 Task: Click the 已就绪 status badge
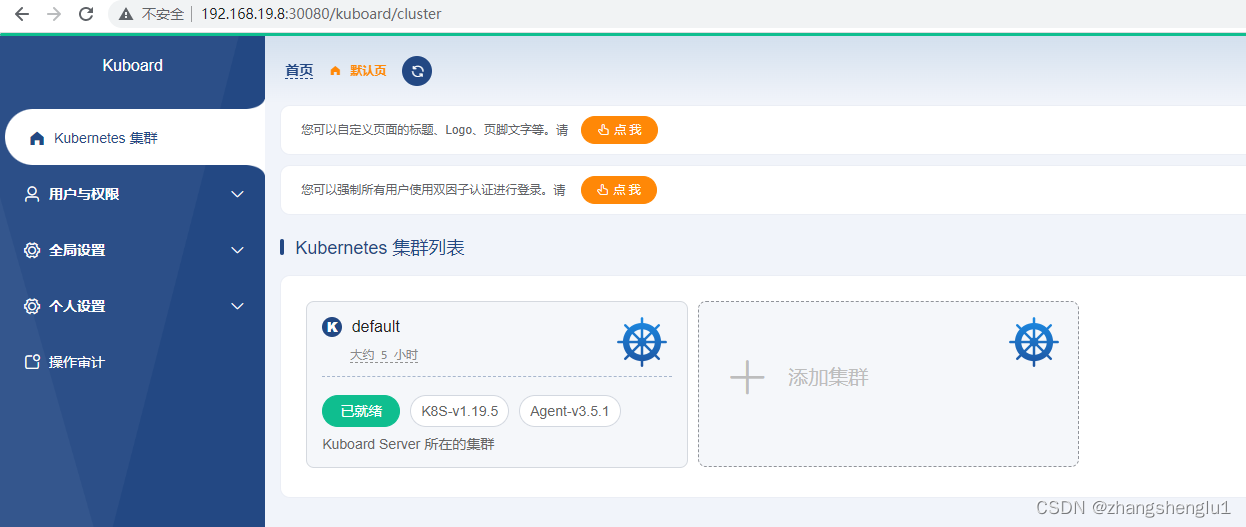click(361, 411)
